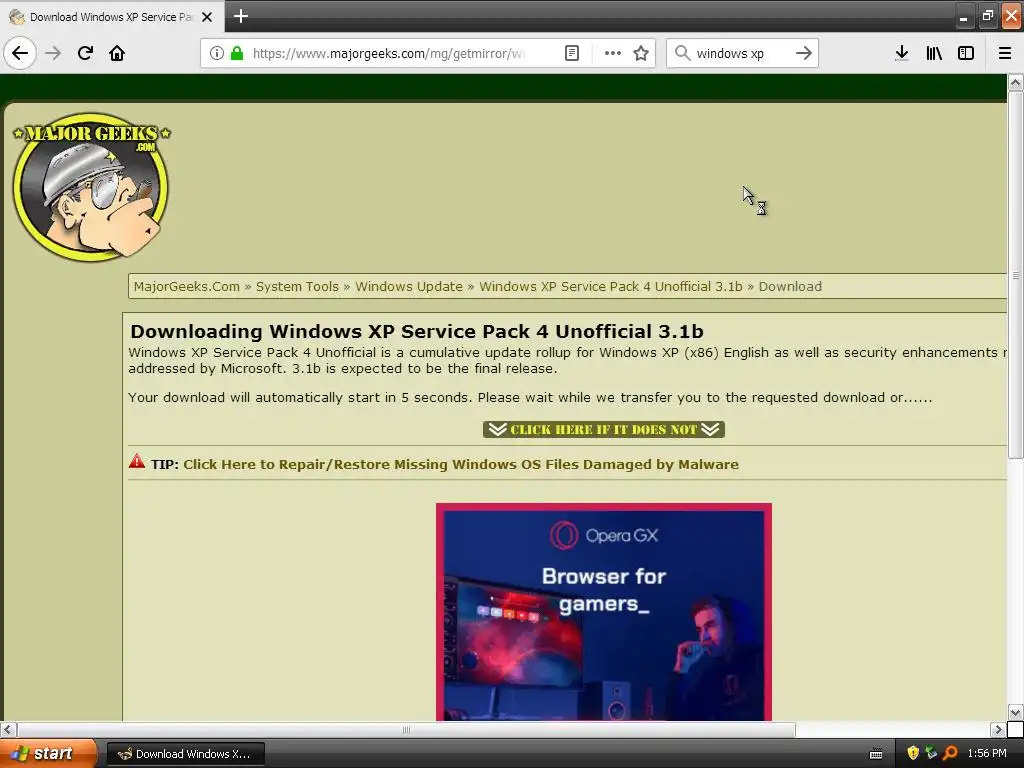Click the horizontal scrollbar left arrow
This screenshot has width=1024, height=768.
click(8, 729)
